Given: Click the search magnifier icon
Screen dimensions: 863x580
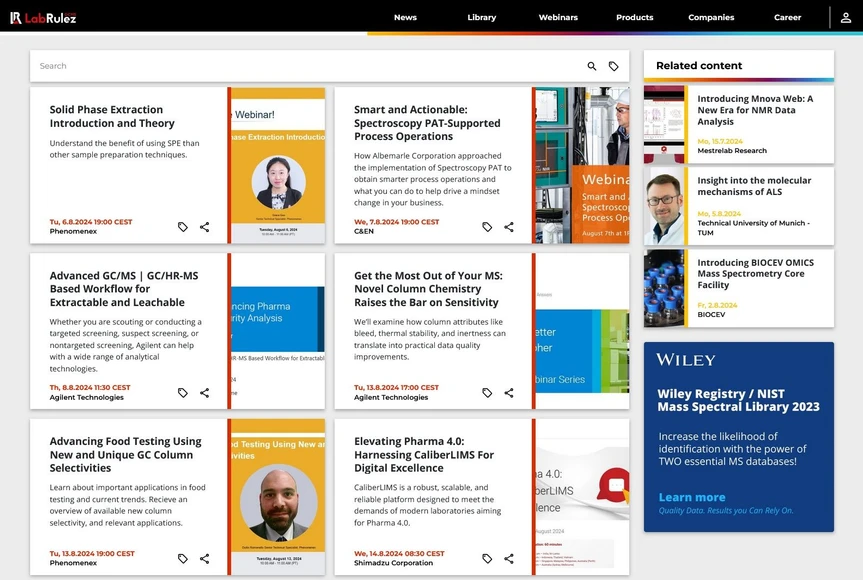Looking at the screenshot, I should pos(592,66).
